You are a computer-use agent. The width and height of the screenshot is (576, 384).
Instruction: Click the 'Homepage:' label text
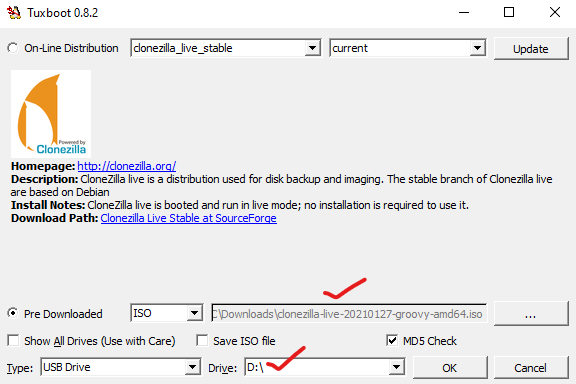tap(43, 166)
